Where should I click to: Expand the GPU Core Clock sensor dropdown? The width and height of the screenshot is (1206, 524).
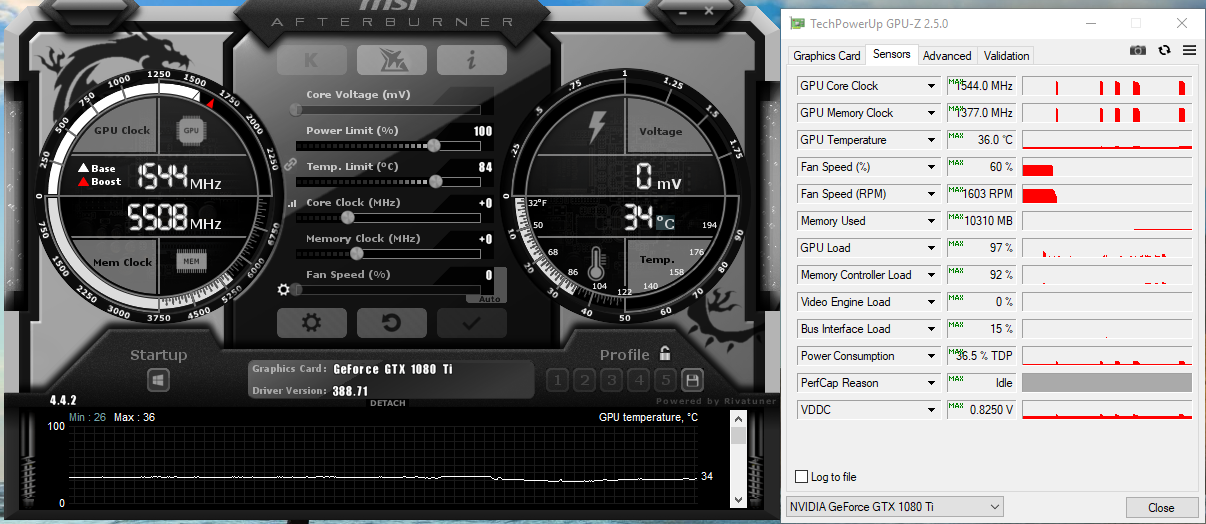pos(932,86)
